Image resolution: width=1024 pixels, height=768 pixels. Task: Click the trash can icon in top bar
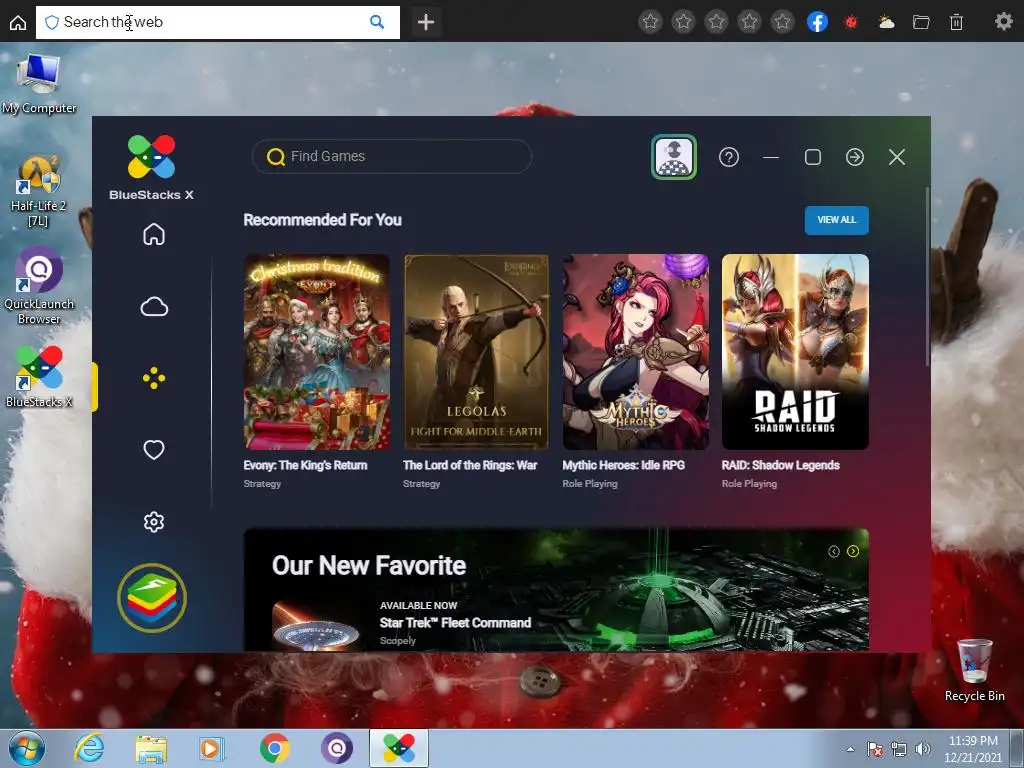(x=956, y=22)
